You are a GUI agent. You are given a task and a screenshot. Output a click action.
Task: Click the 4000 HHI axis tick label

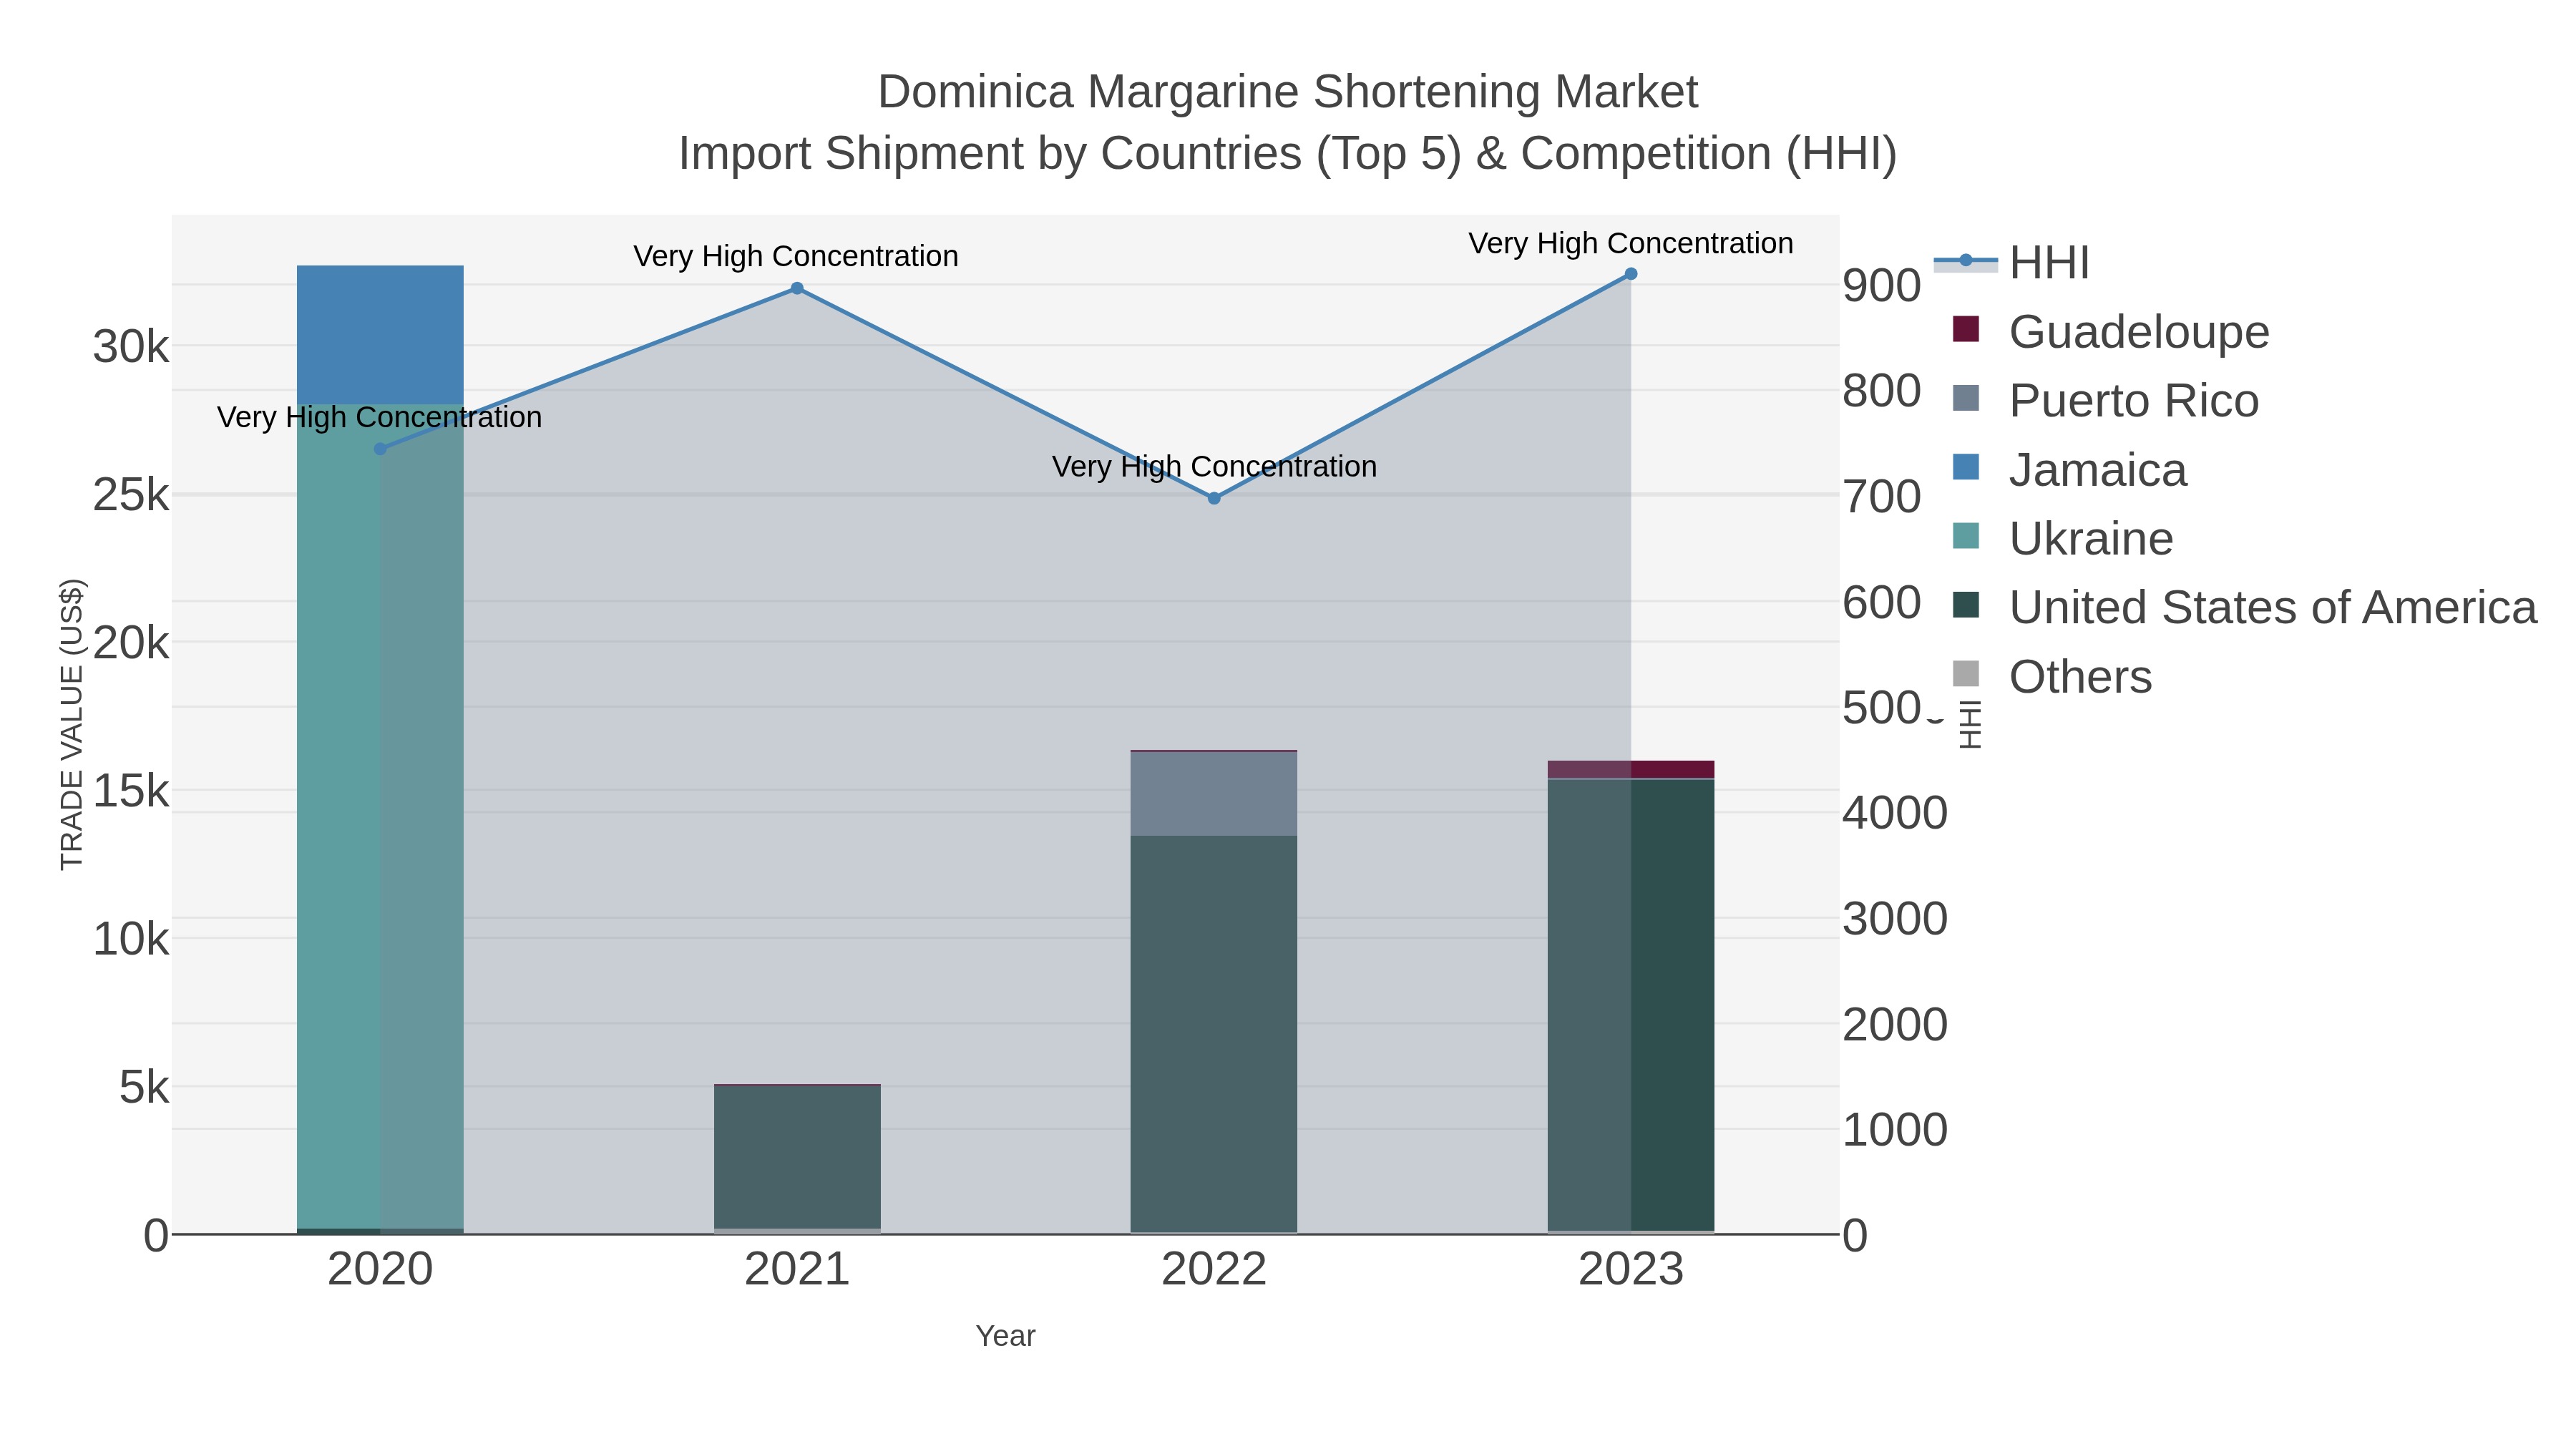tap(1895, 813)
